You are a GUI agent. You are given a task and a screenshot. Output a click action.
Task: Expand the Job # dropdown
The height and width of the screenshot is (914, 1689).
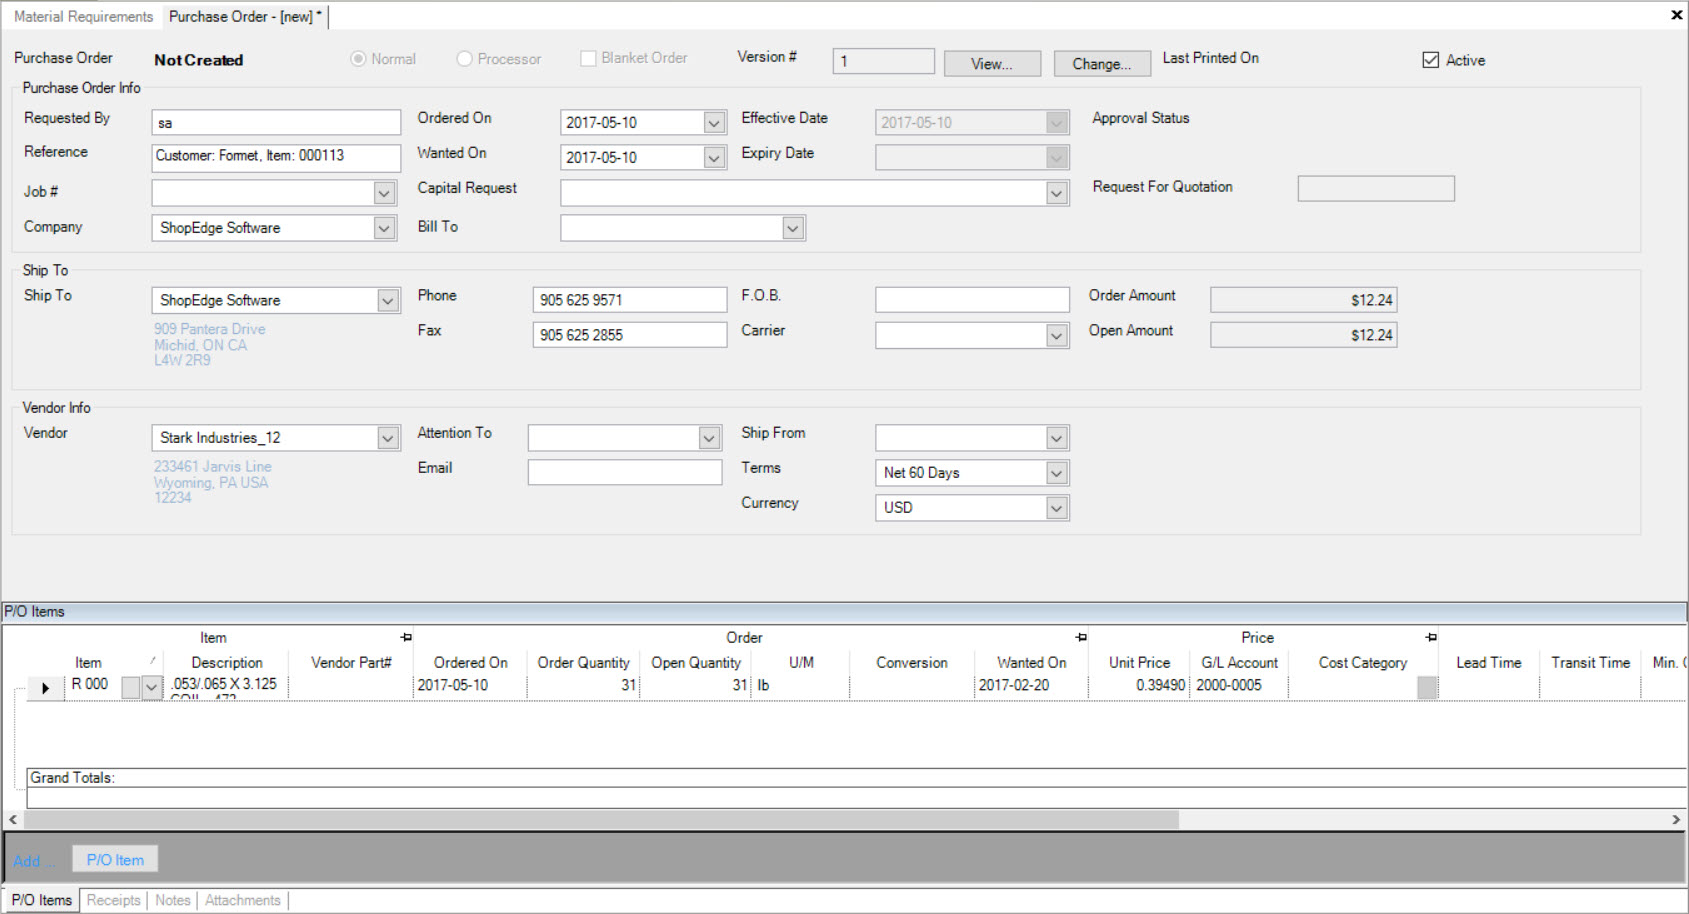384,192
